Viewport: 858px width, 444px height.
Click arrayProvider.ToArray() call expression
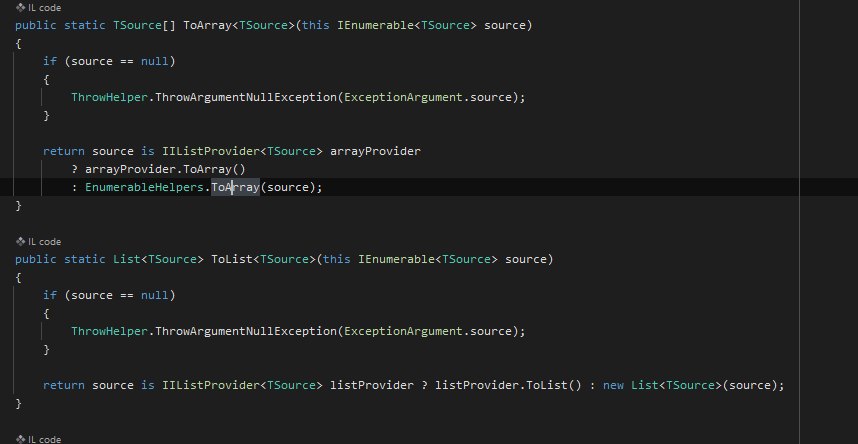coord(165,169)
